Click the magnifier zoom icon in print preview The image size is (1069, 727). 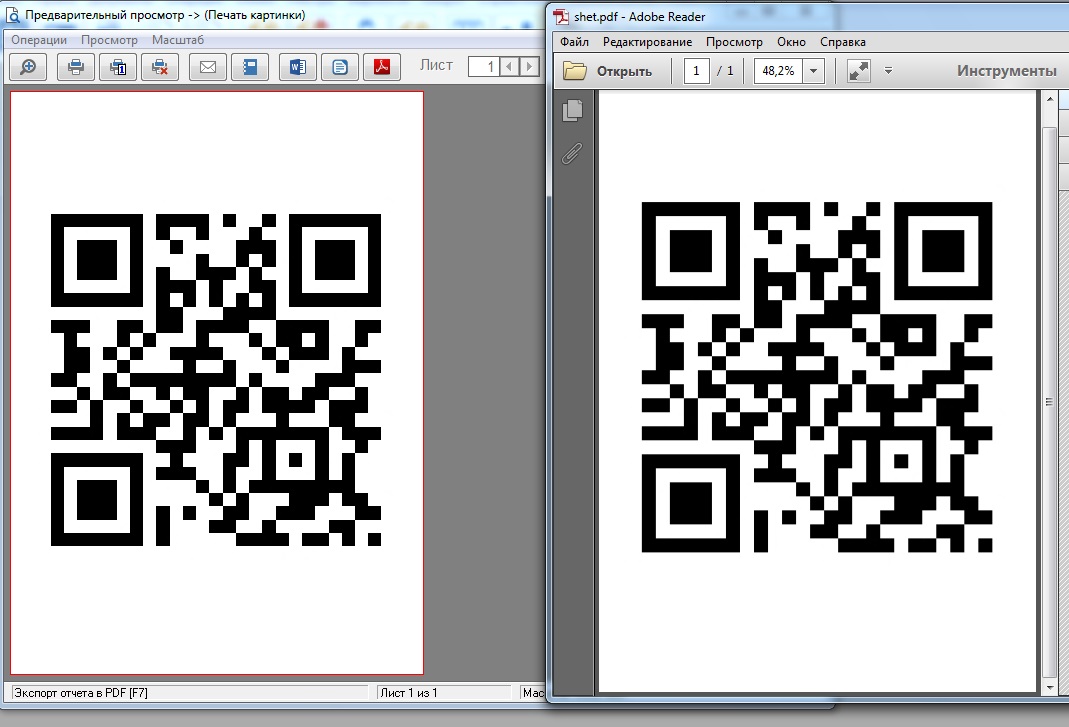pos(29,67)
